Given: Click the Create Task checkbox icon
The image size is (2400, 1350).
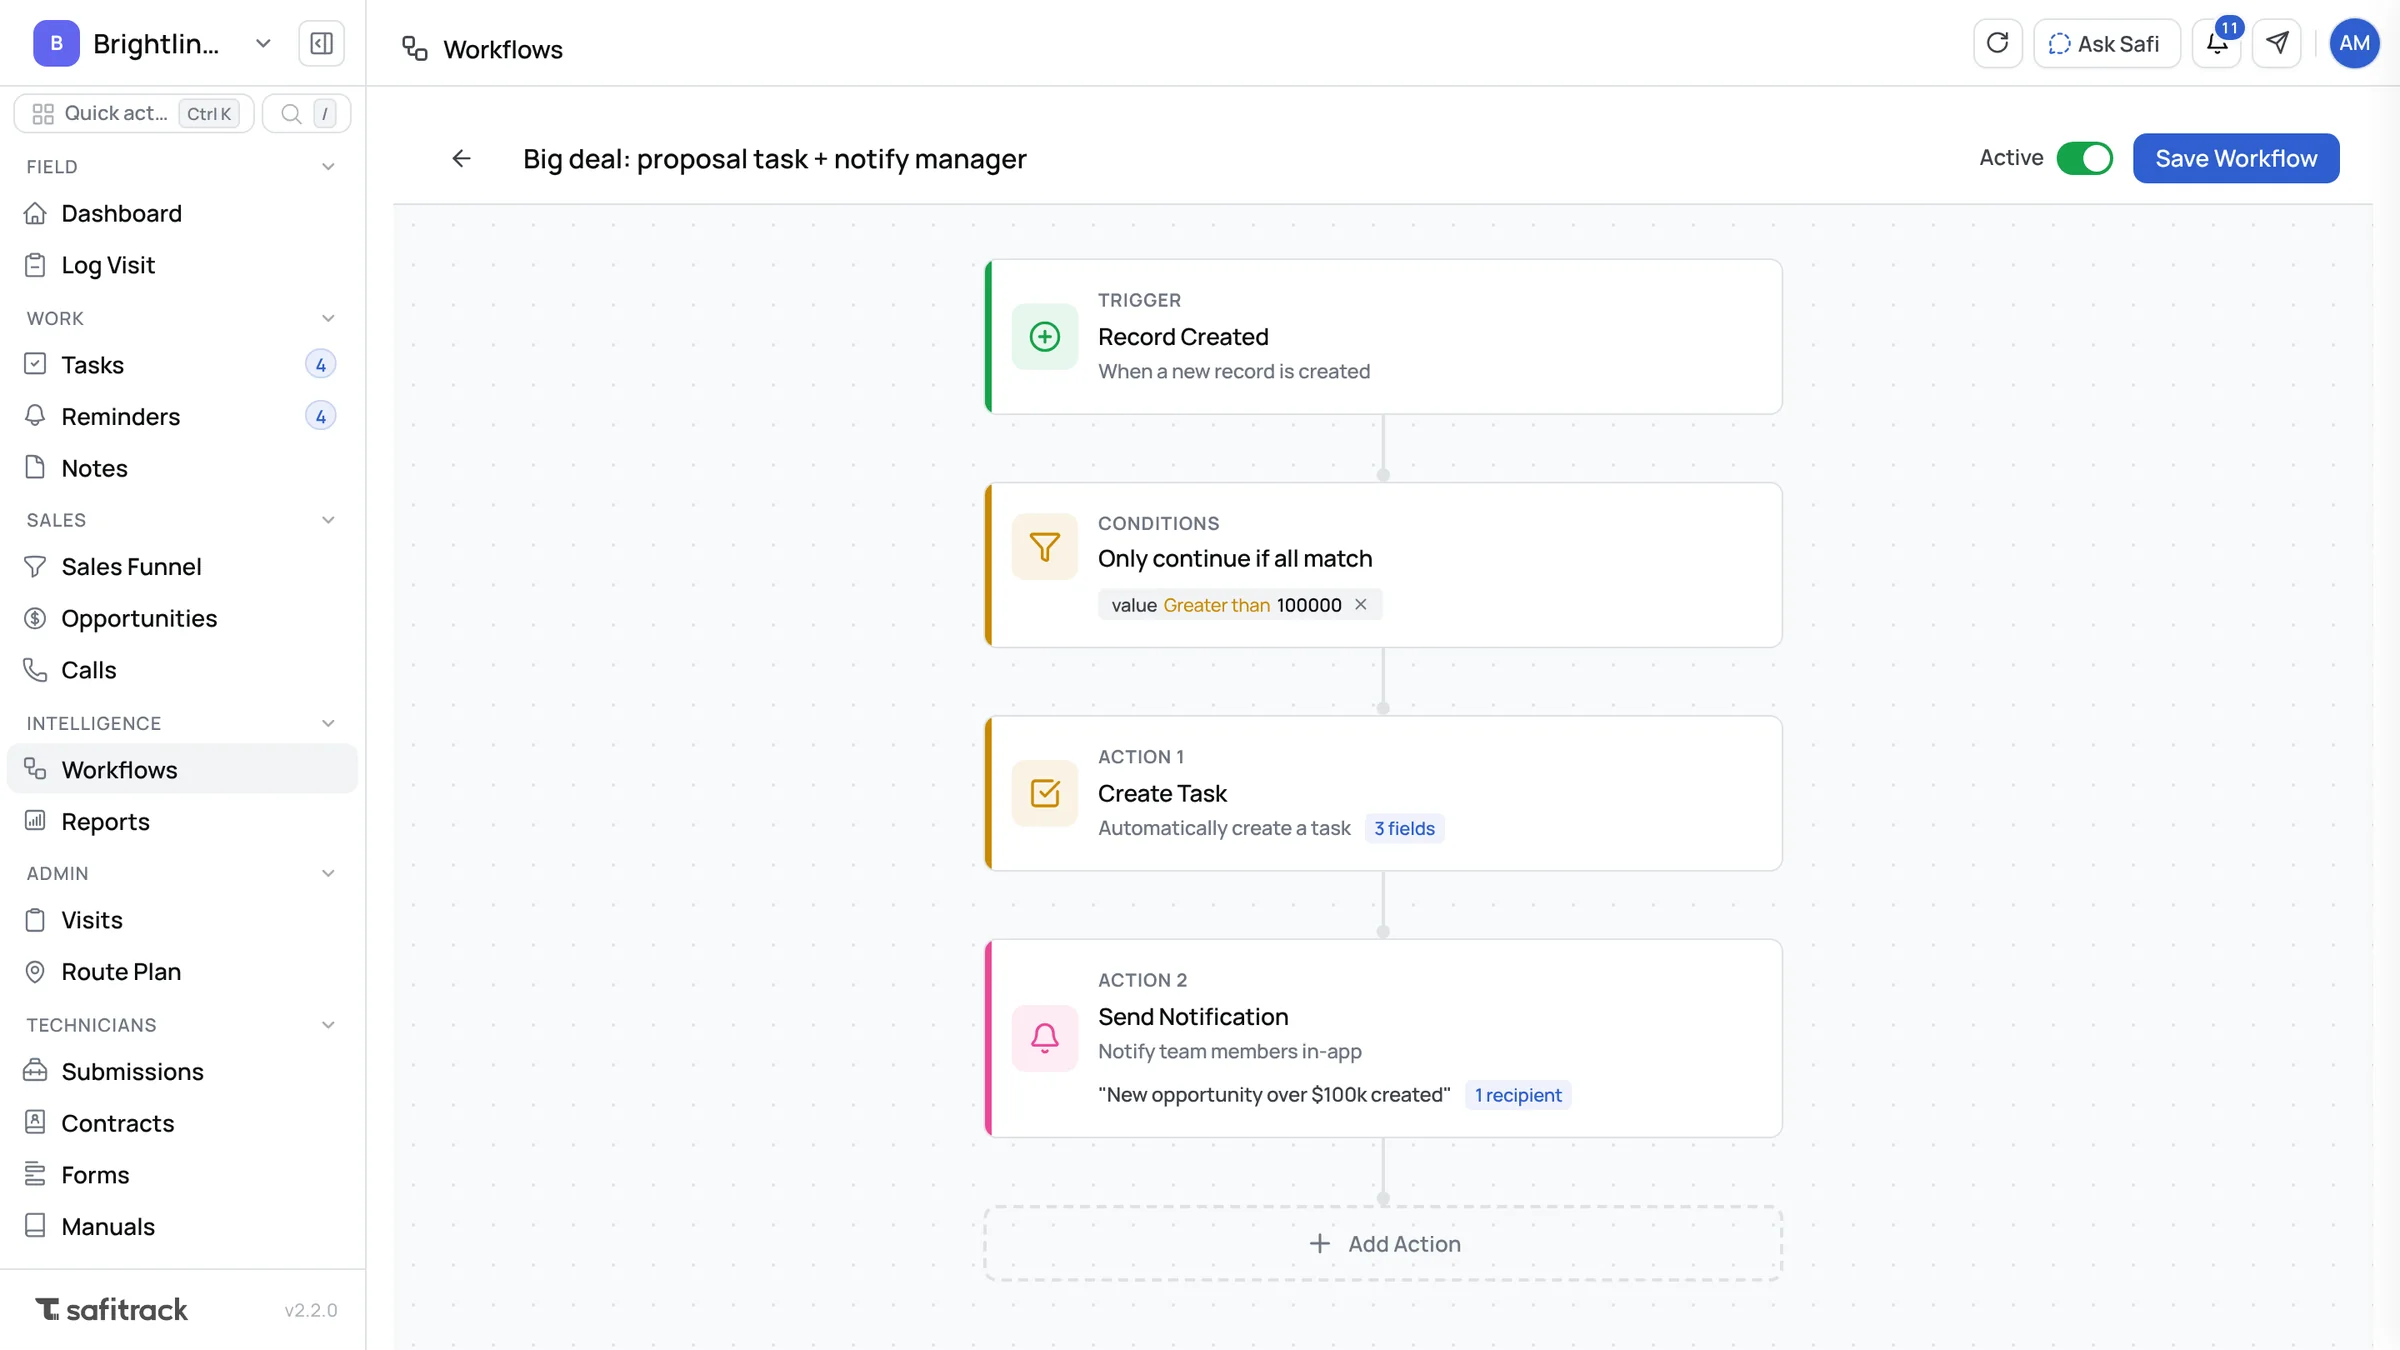Looking at the screenshot, I should 1044,793.
